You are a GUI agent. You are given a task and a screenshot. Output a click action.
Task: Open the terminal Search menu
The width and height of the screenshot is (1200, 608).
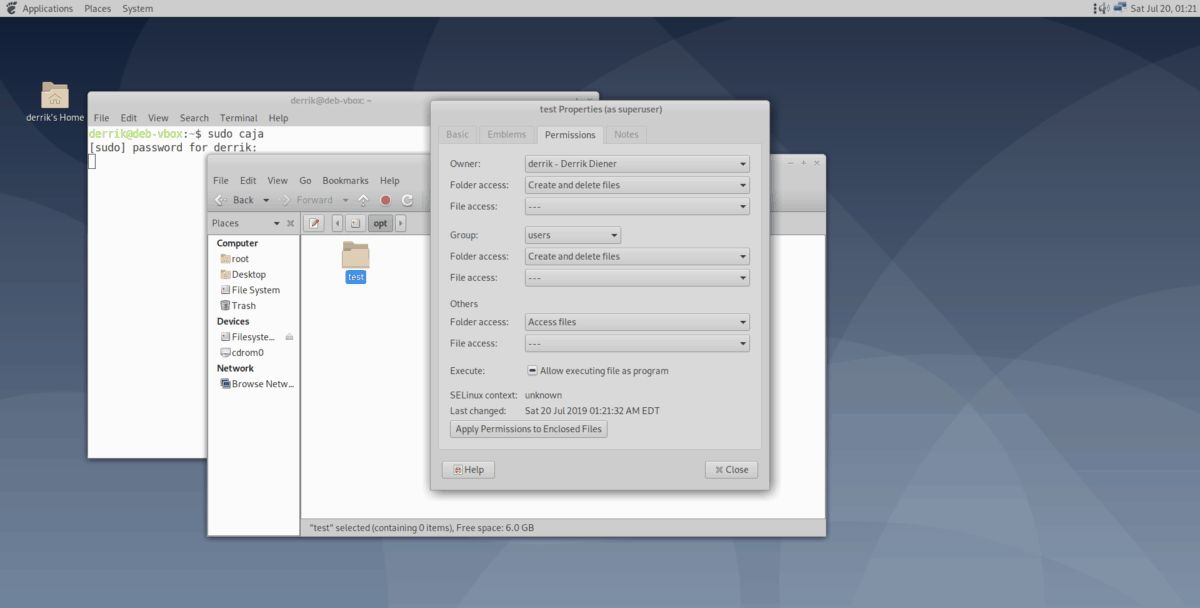[194, 118]
